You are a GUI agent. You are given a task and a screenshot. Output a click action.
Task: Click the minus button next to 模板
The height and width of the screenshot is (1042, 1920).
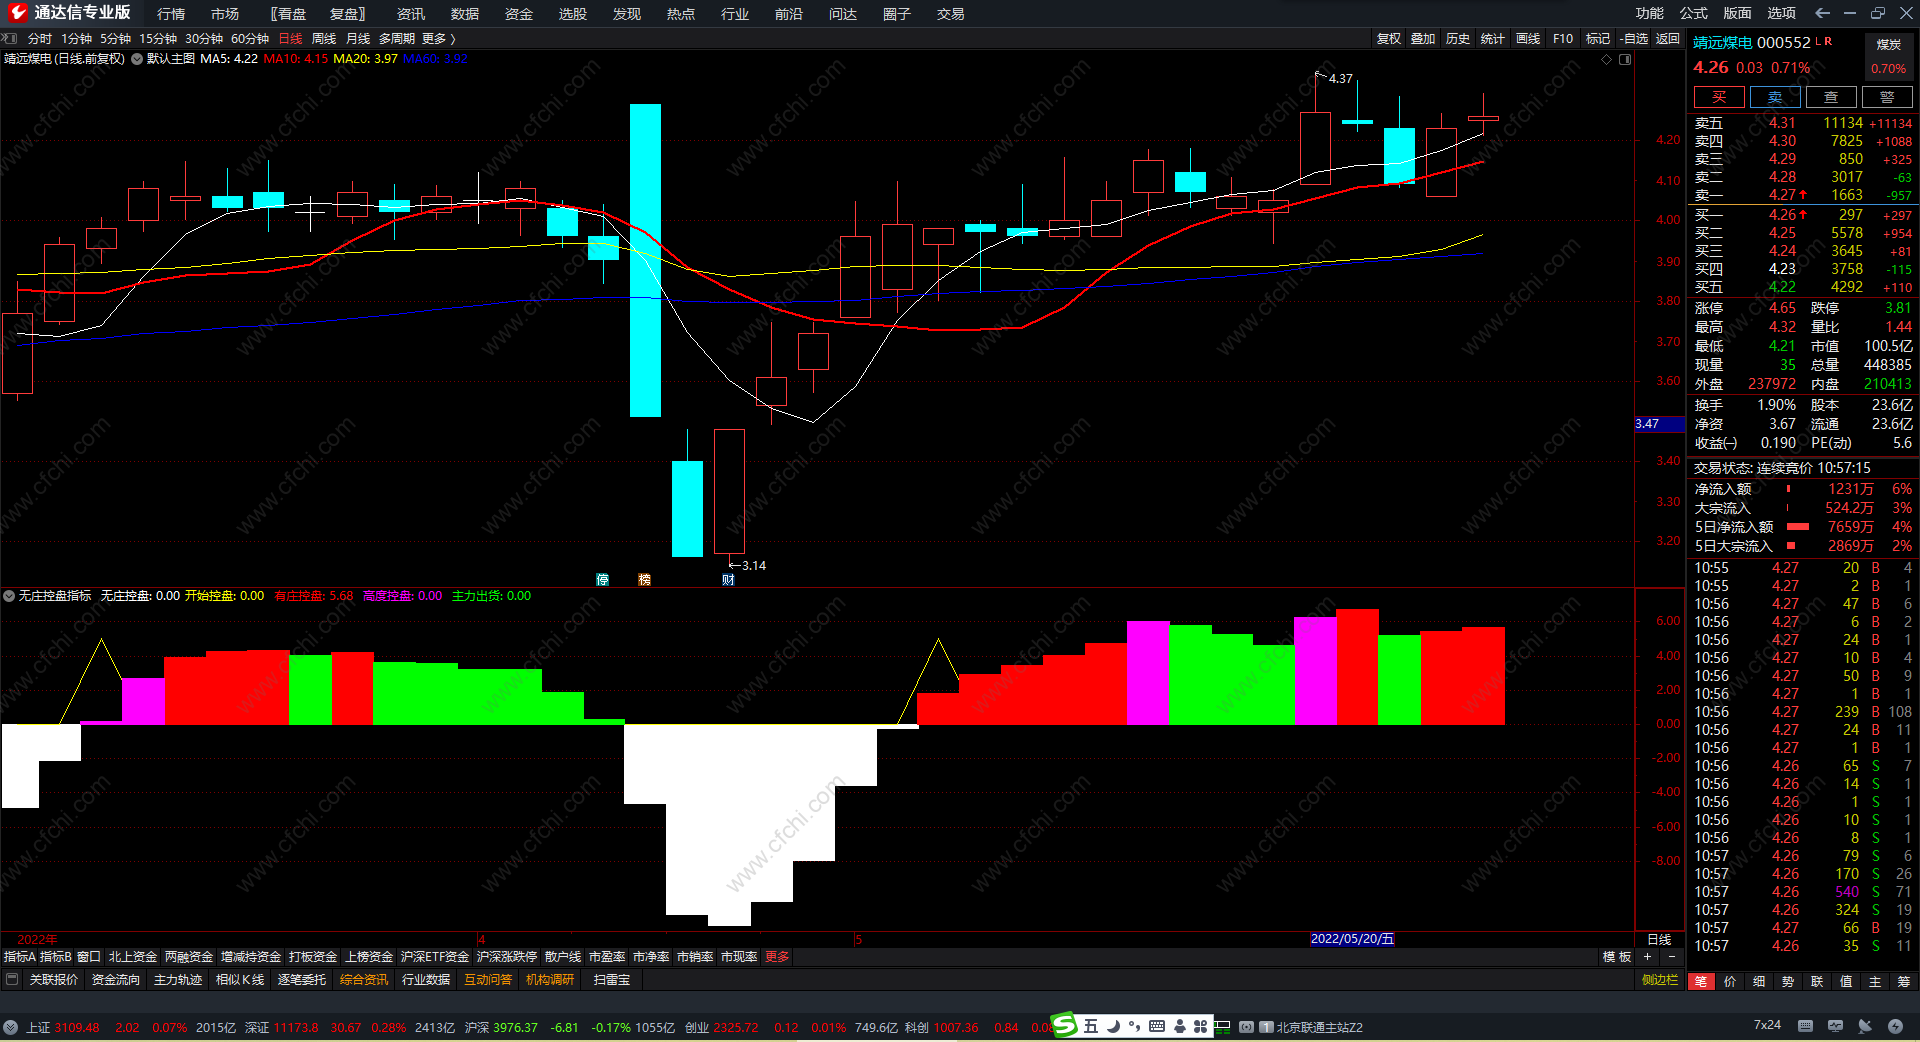click(1671, 957)
